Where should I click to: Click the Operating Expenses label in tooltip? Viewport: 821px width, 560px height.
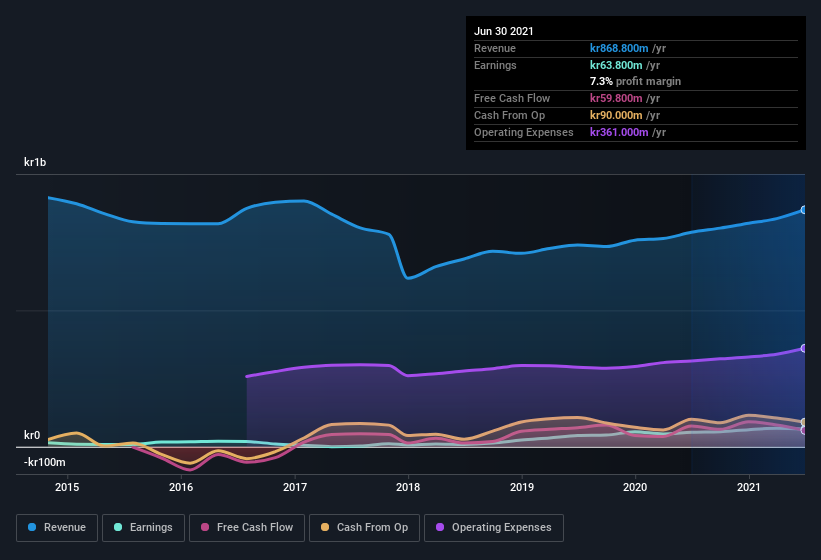coord(524,132)
